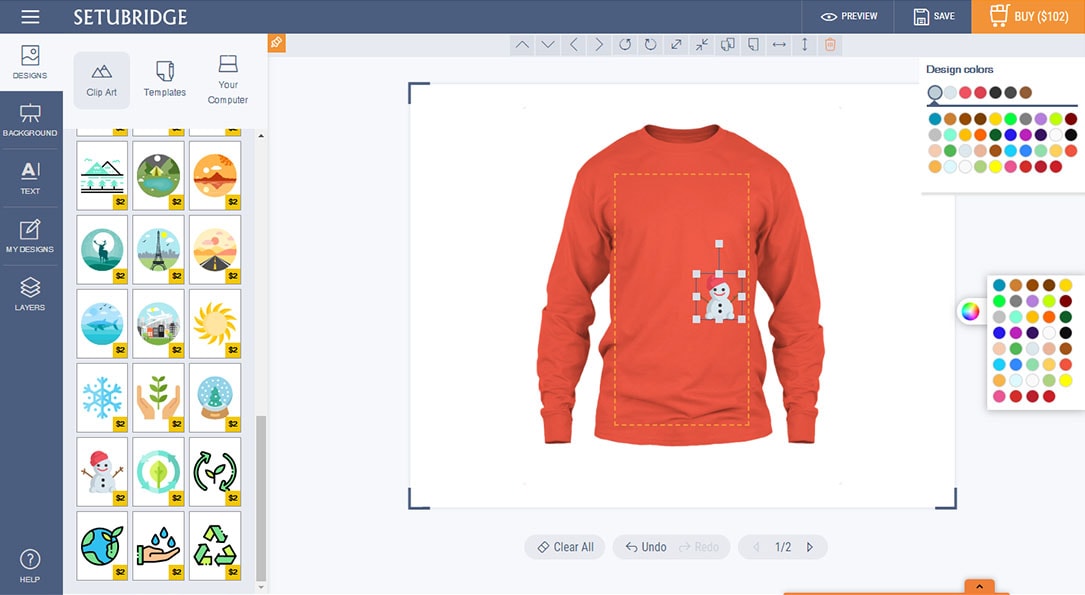Flip the object horizontally
This screenshot has width=1085, height=595.
point(778,45)
